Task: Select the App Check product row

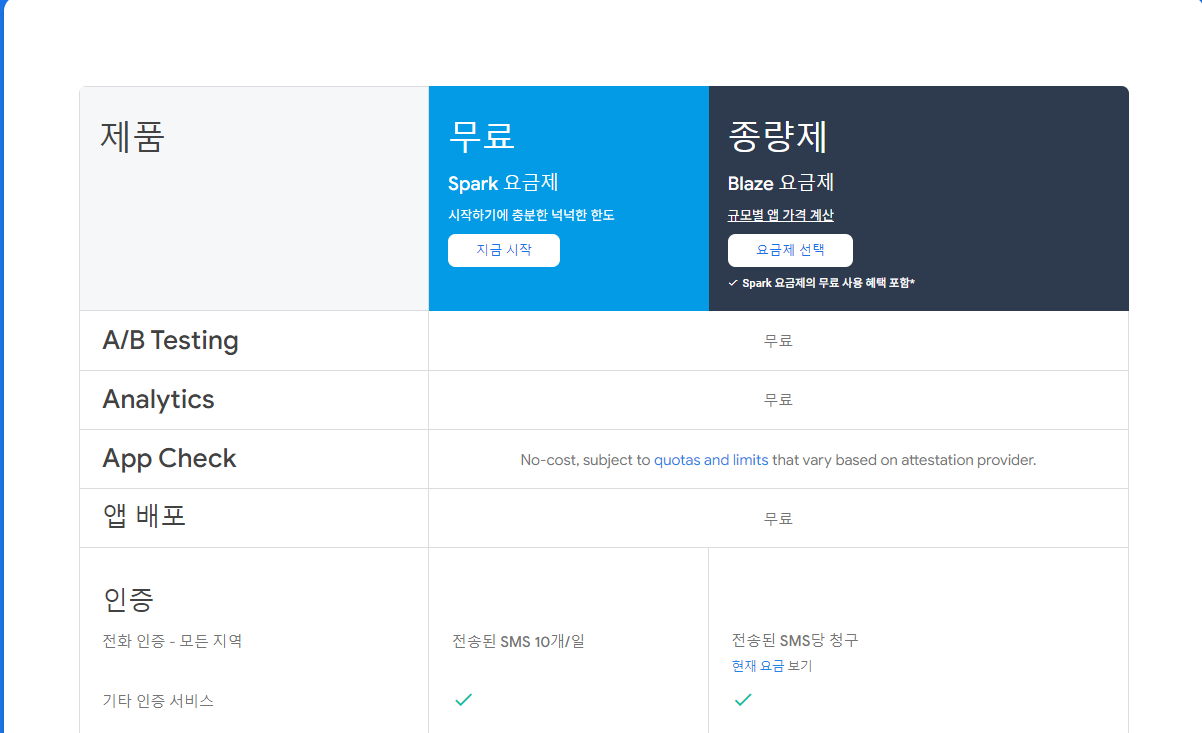Action: coord(604,459)
